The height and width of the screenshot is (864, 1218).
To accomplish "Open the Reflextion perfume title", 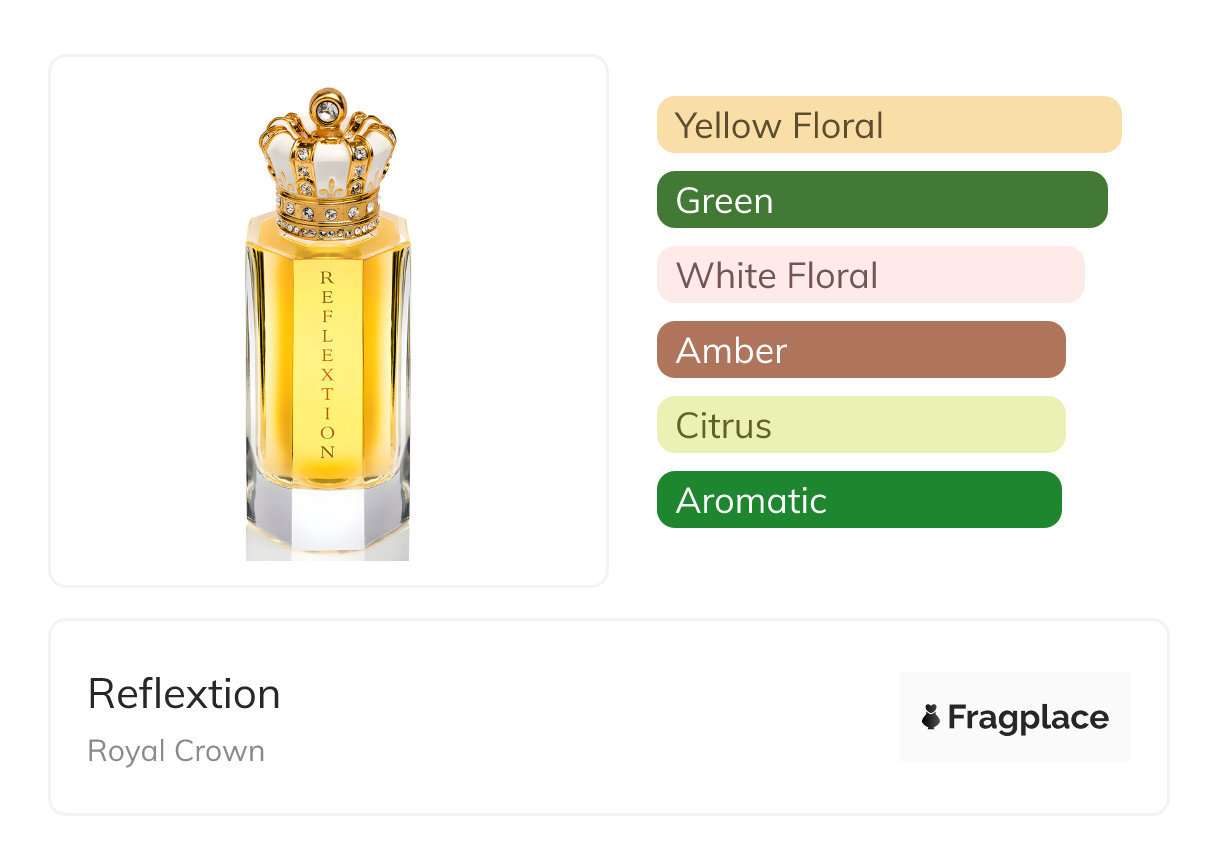I will [184, 694].
